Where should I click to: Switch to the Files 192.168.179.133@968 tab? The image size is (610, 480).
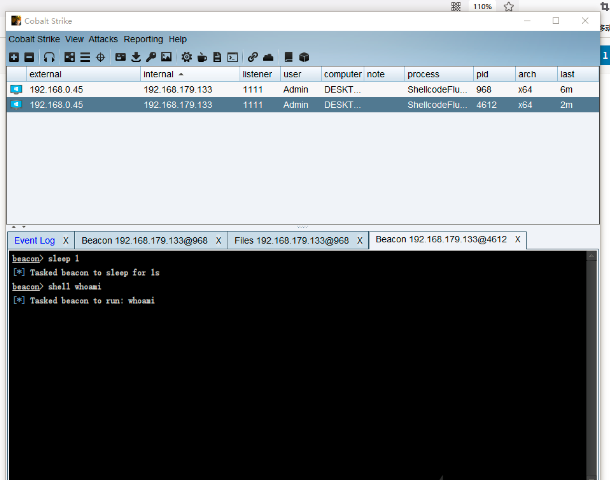point(291,241)
